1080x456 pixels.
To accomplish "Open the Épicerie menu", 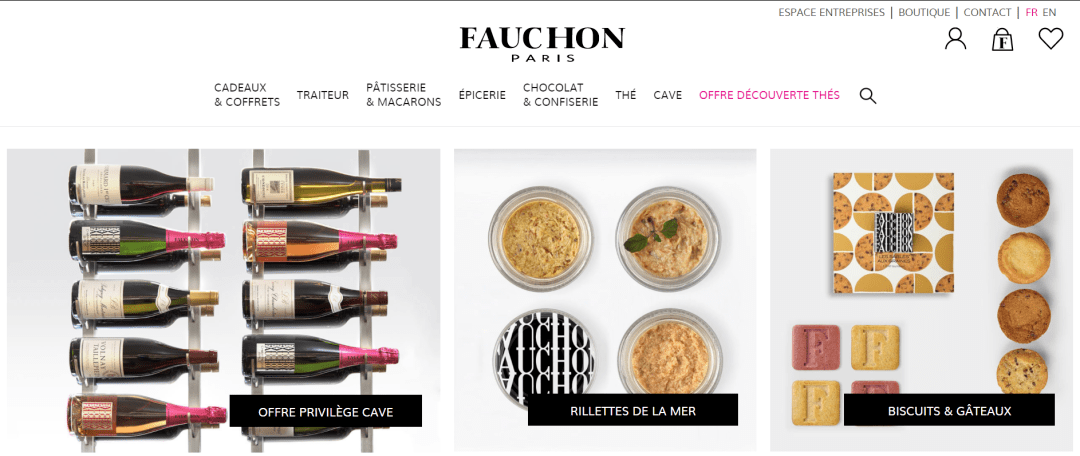I will [482, 95].
